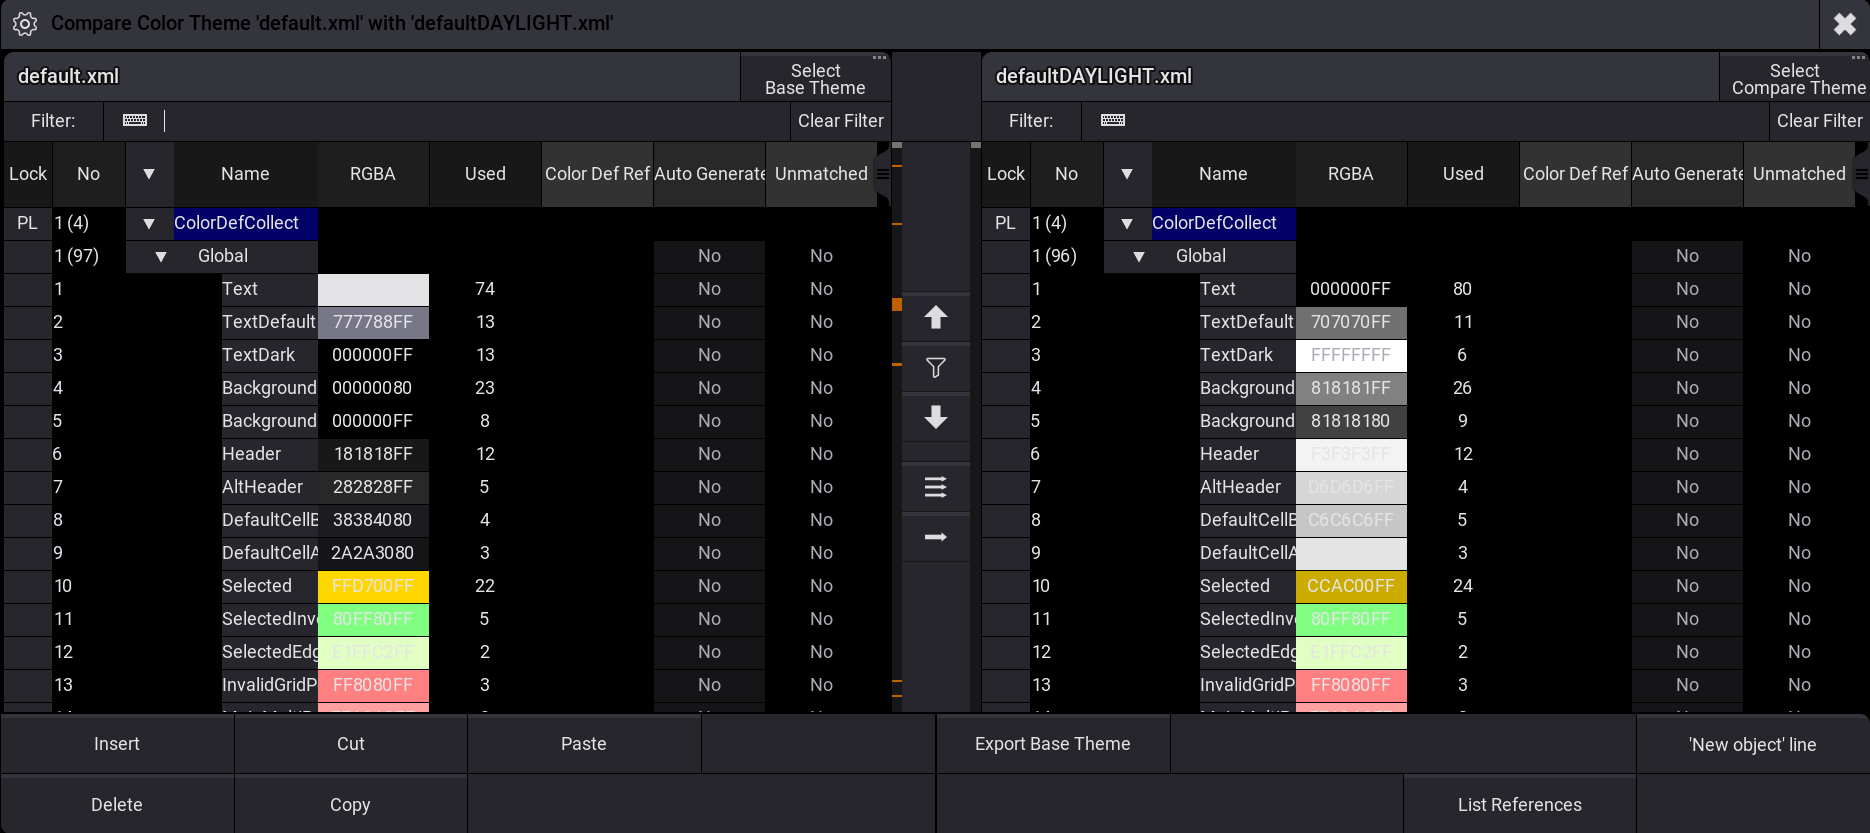
Task: Toggle Unmatched column filter in left table
Action: [821, 174]
